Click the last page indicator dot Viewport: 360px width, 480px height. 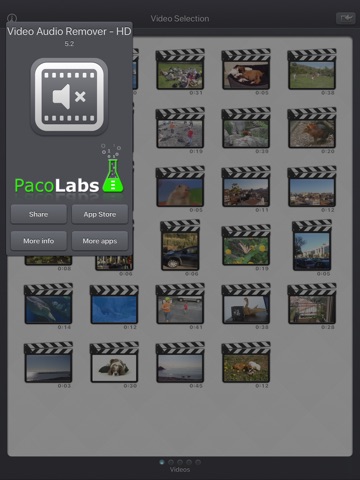pyautogui.click(x=198, y=462)
